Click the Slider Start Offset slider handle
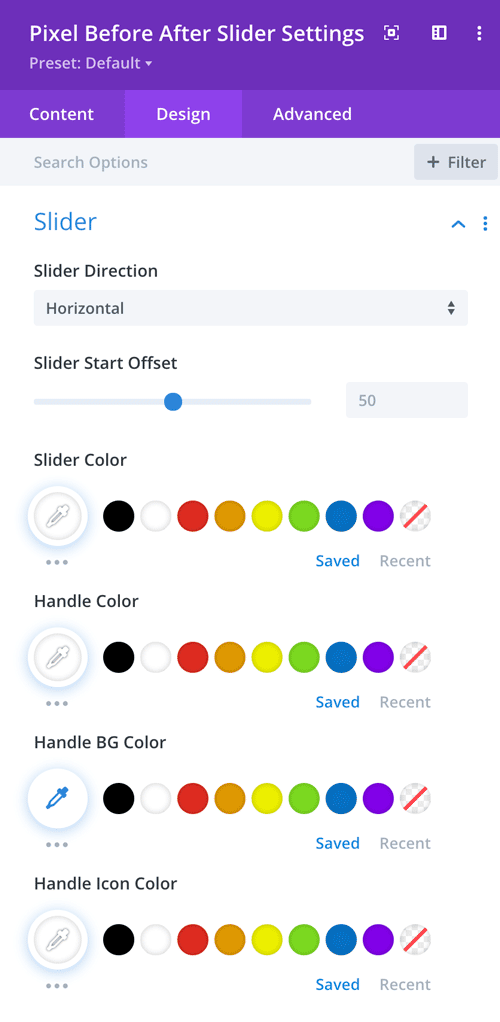Image resolution: width=500 pixels, height=1022 pixels. click(x=173, y=401)
